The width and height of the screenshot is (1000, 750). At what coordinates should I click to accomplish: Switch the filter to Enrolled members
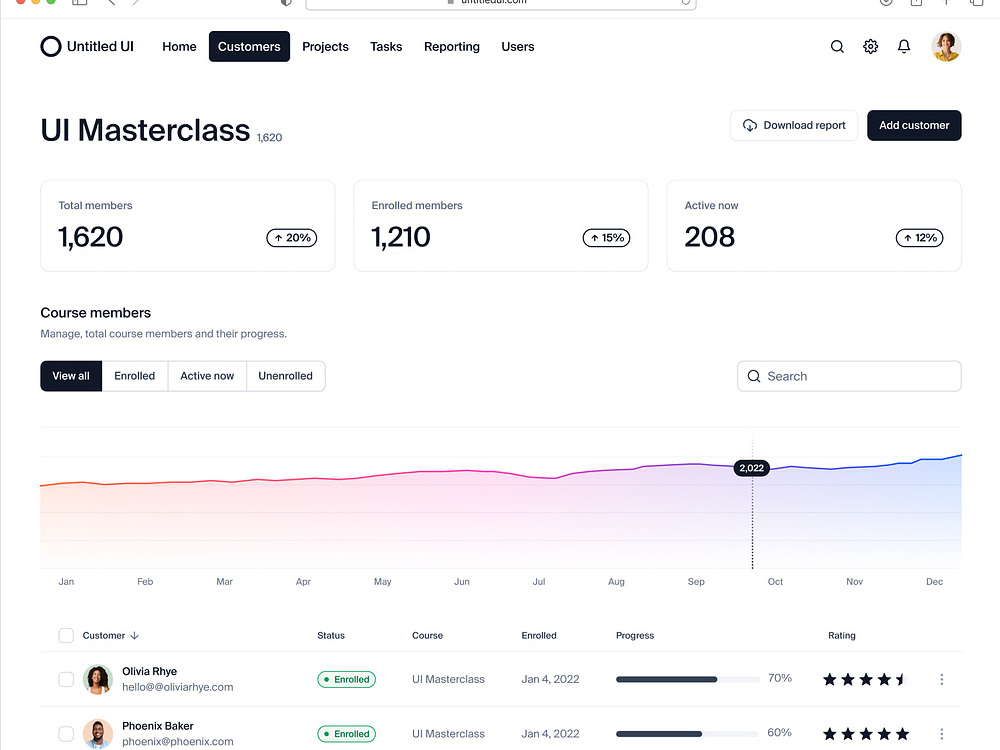[x=135, y=376]
